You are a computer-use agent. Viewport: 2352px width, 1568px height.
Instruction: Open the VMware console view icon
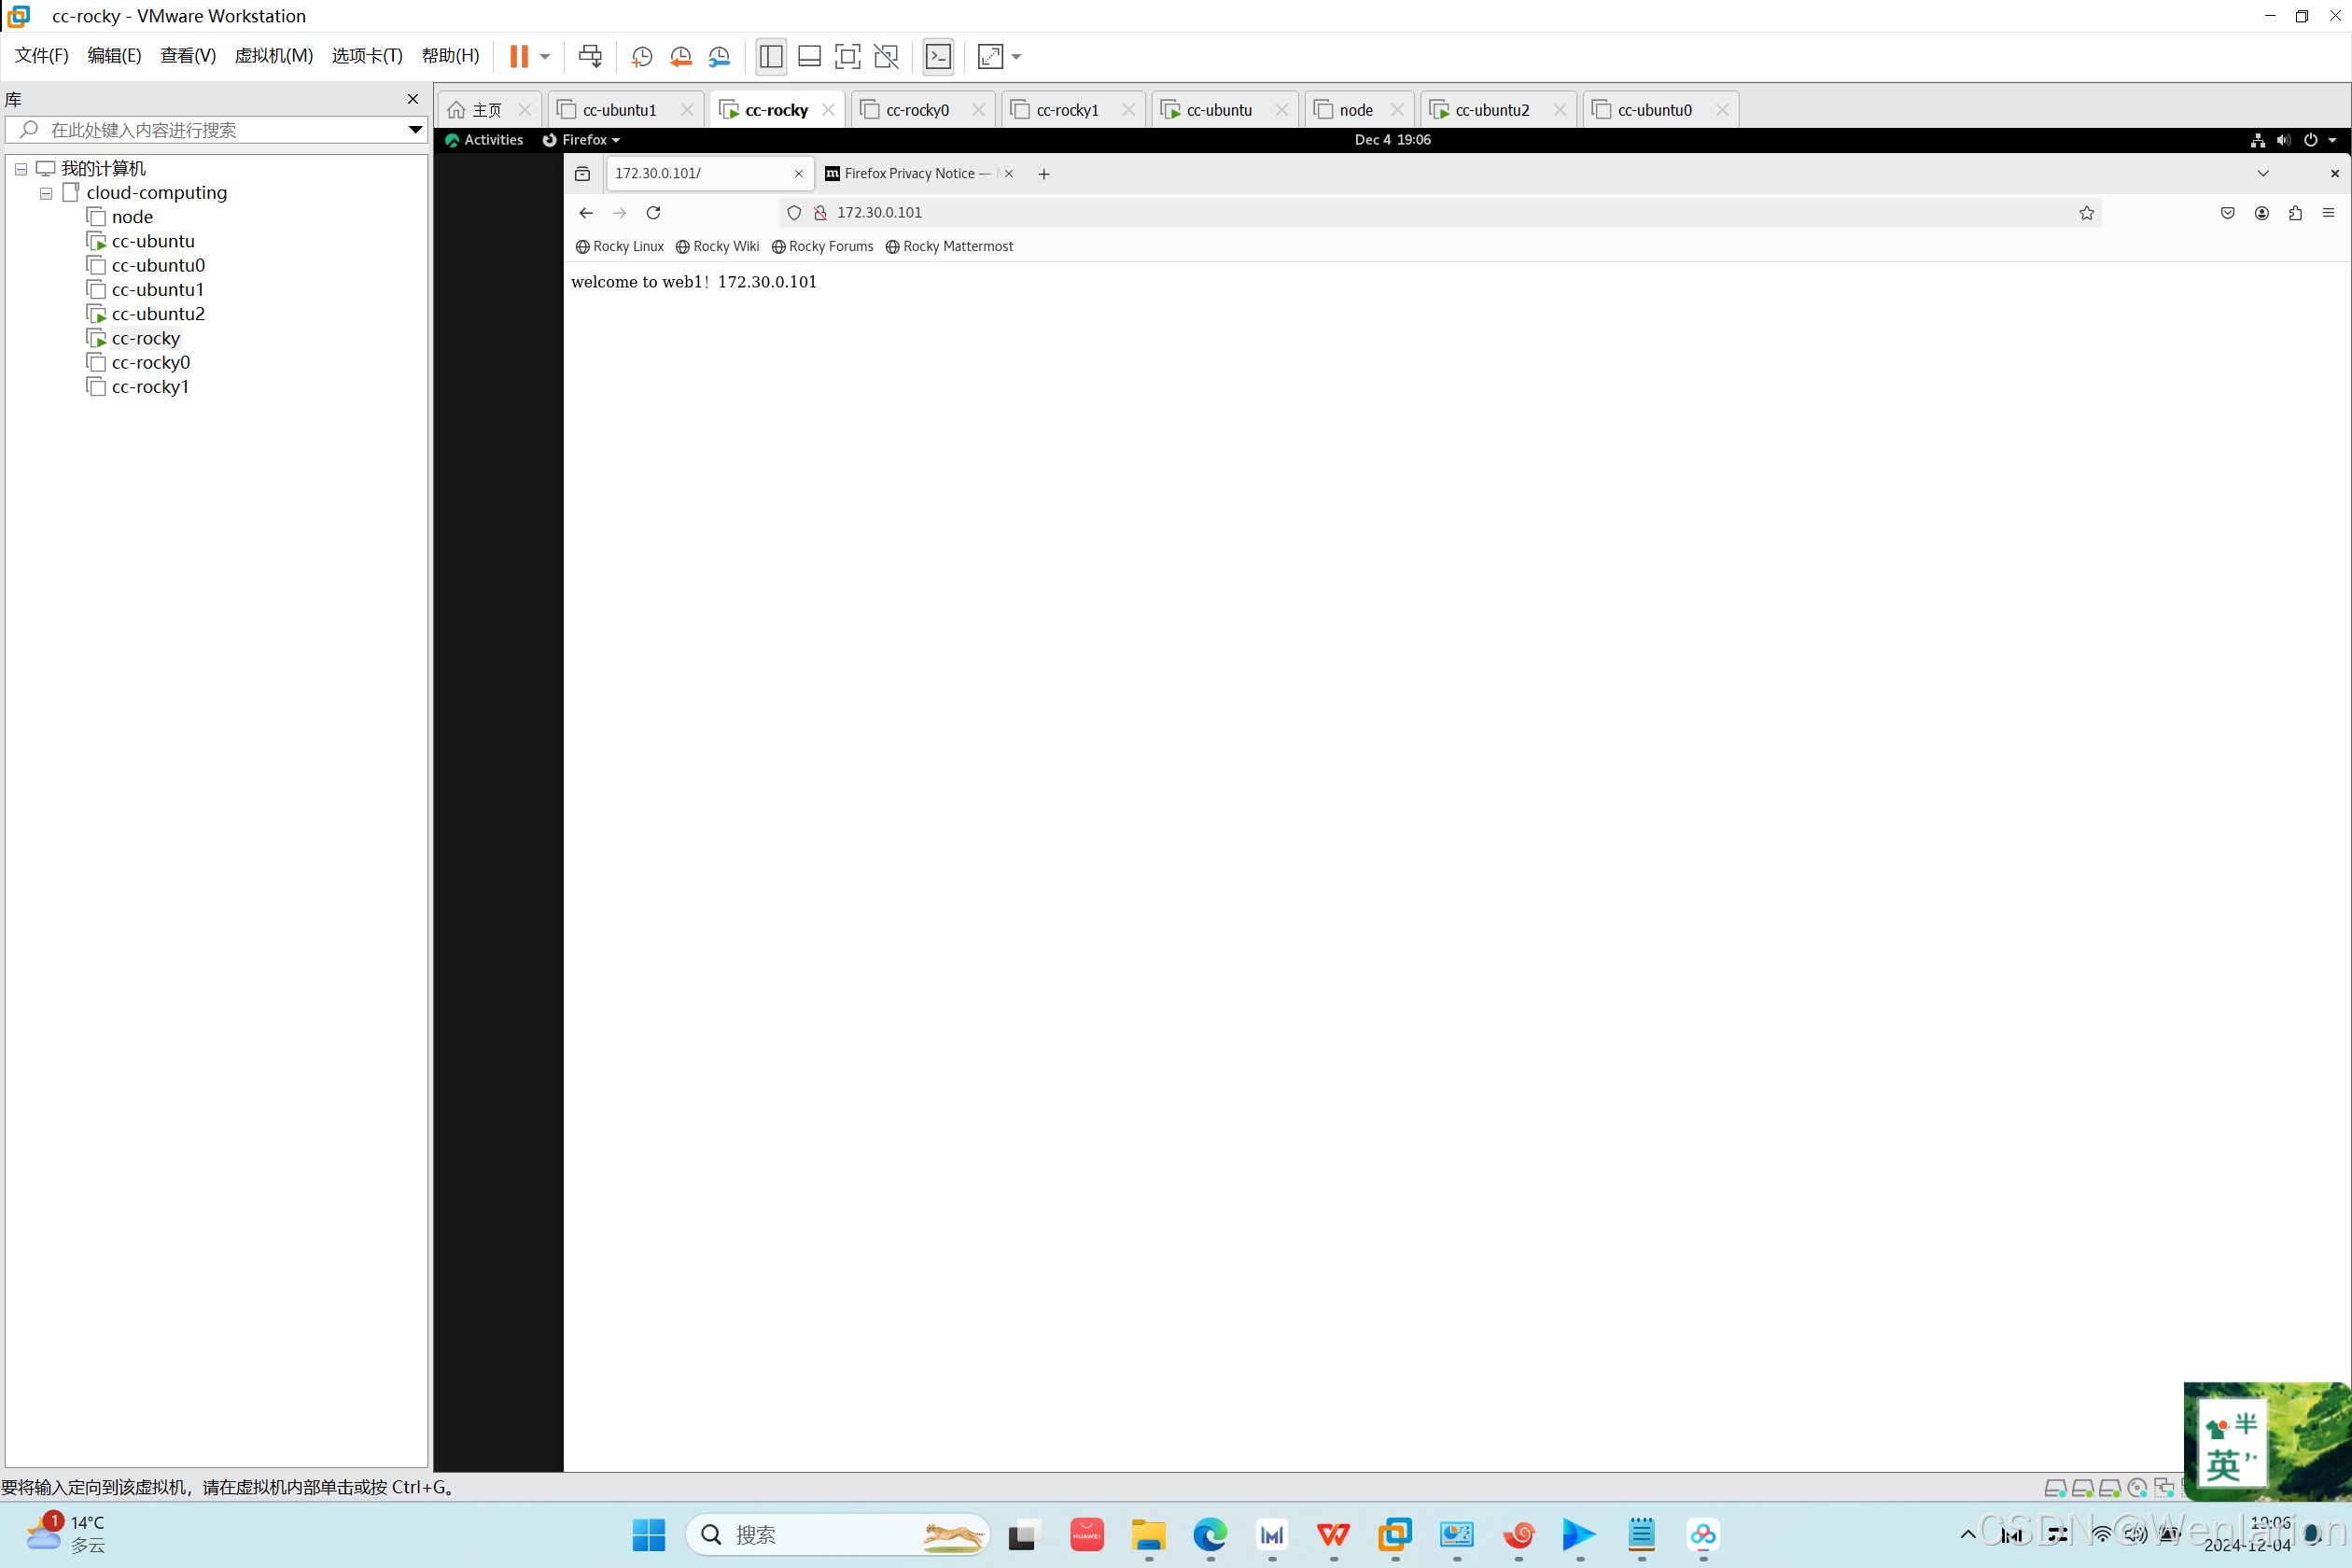[938, 56]
